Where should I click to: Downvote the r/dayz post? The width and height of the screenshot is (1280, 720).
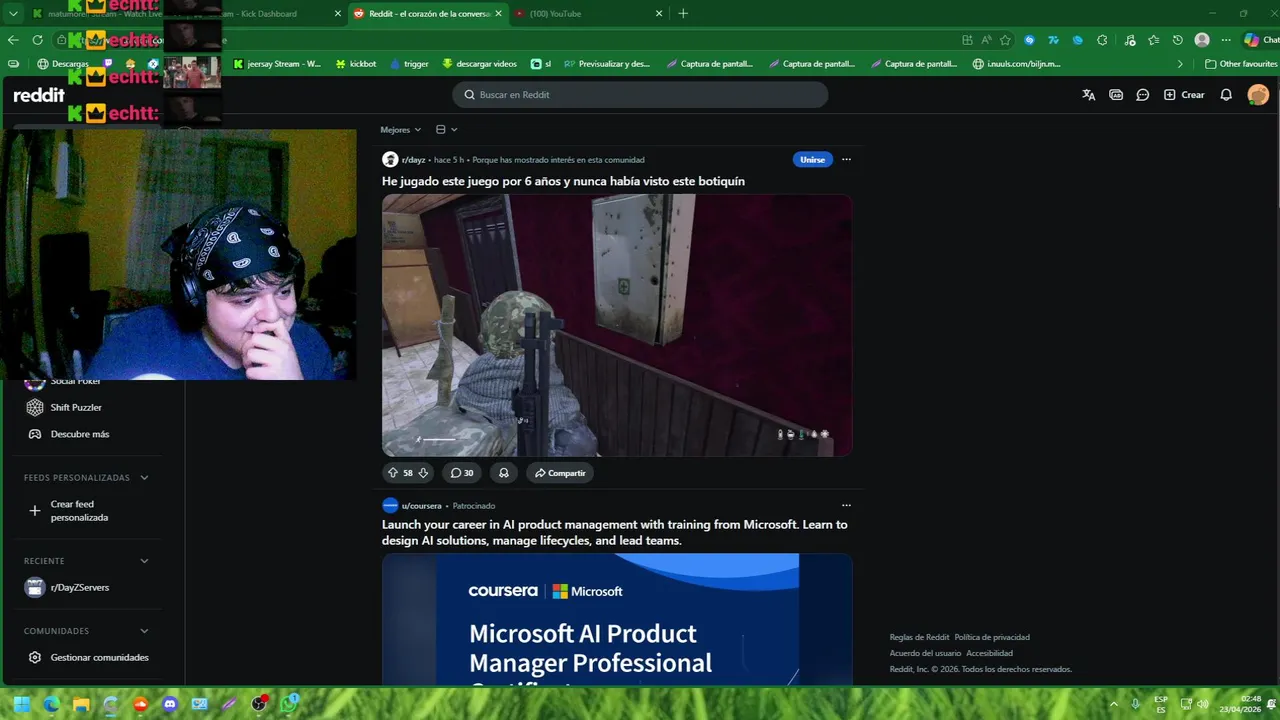(423, 473)
